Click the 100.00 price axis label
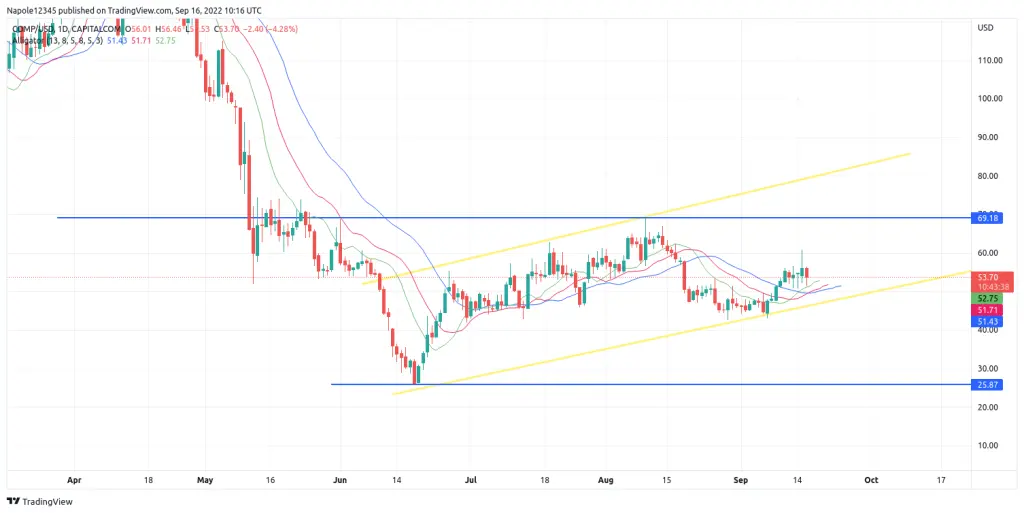 [990, 99]
